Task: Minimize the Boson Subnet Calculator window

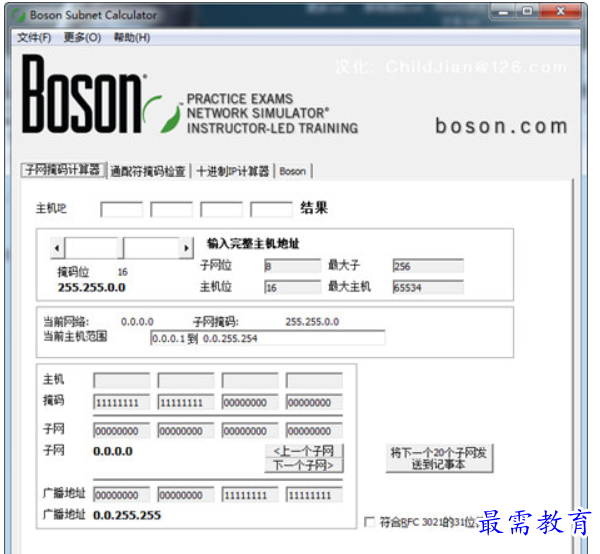Action: pyautogui.click(x=502, y=13)
